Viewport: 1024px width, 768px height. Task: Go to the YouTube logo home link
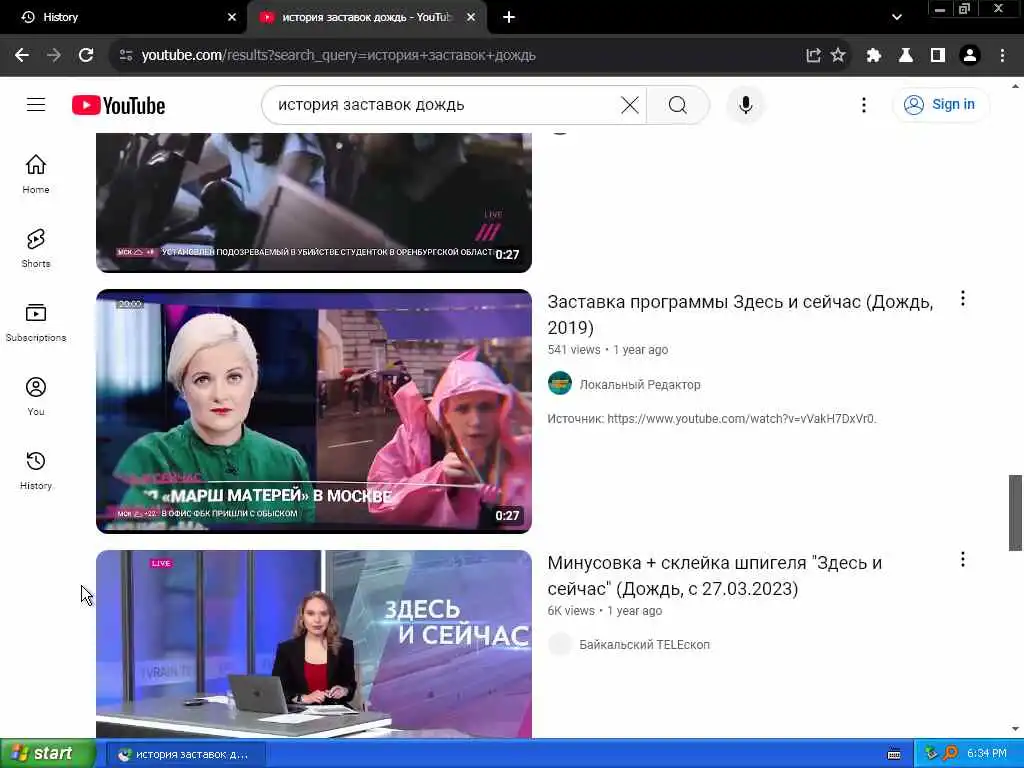pyautogui.click(x=118, y=105)
